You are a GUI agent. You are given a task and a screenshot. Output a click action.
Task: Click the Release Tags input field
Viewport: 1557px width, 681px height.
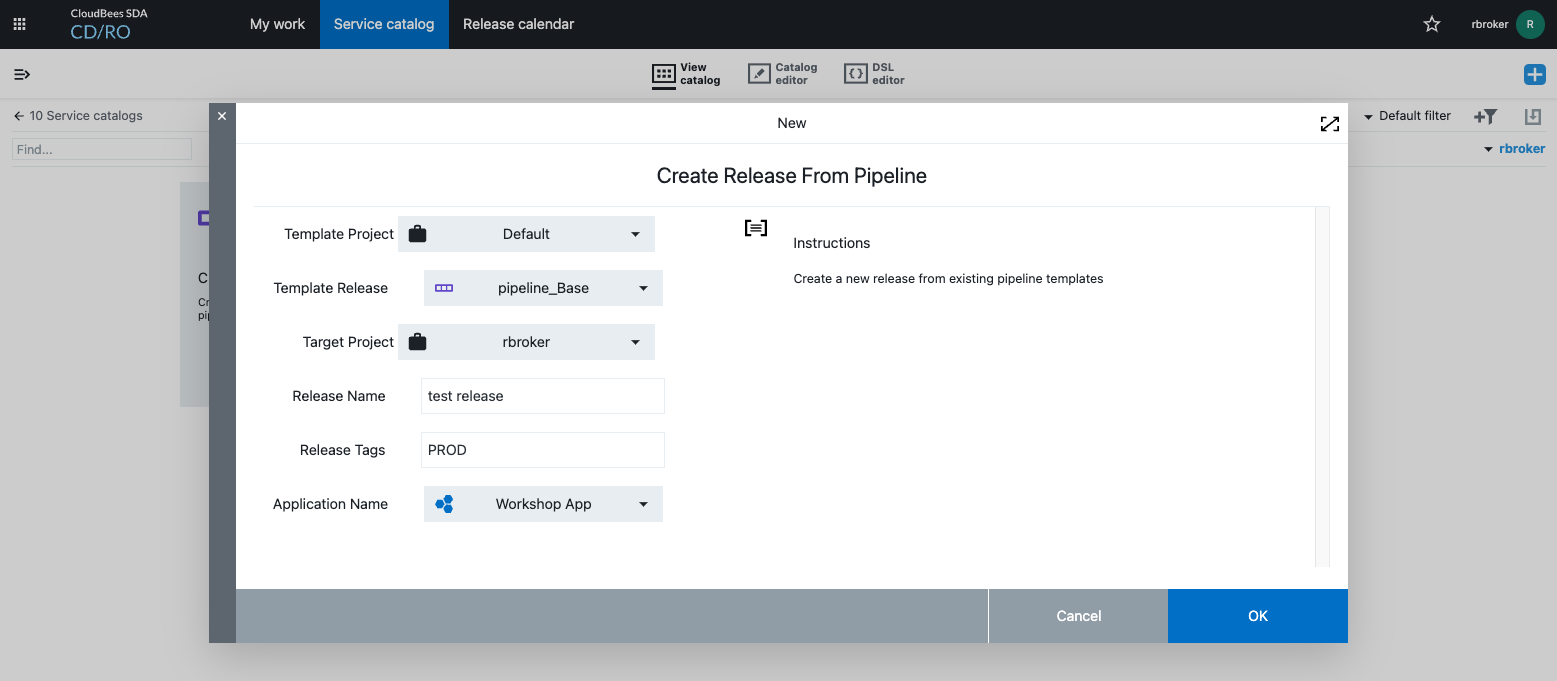543,450
